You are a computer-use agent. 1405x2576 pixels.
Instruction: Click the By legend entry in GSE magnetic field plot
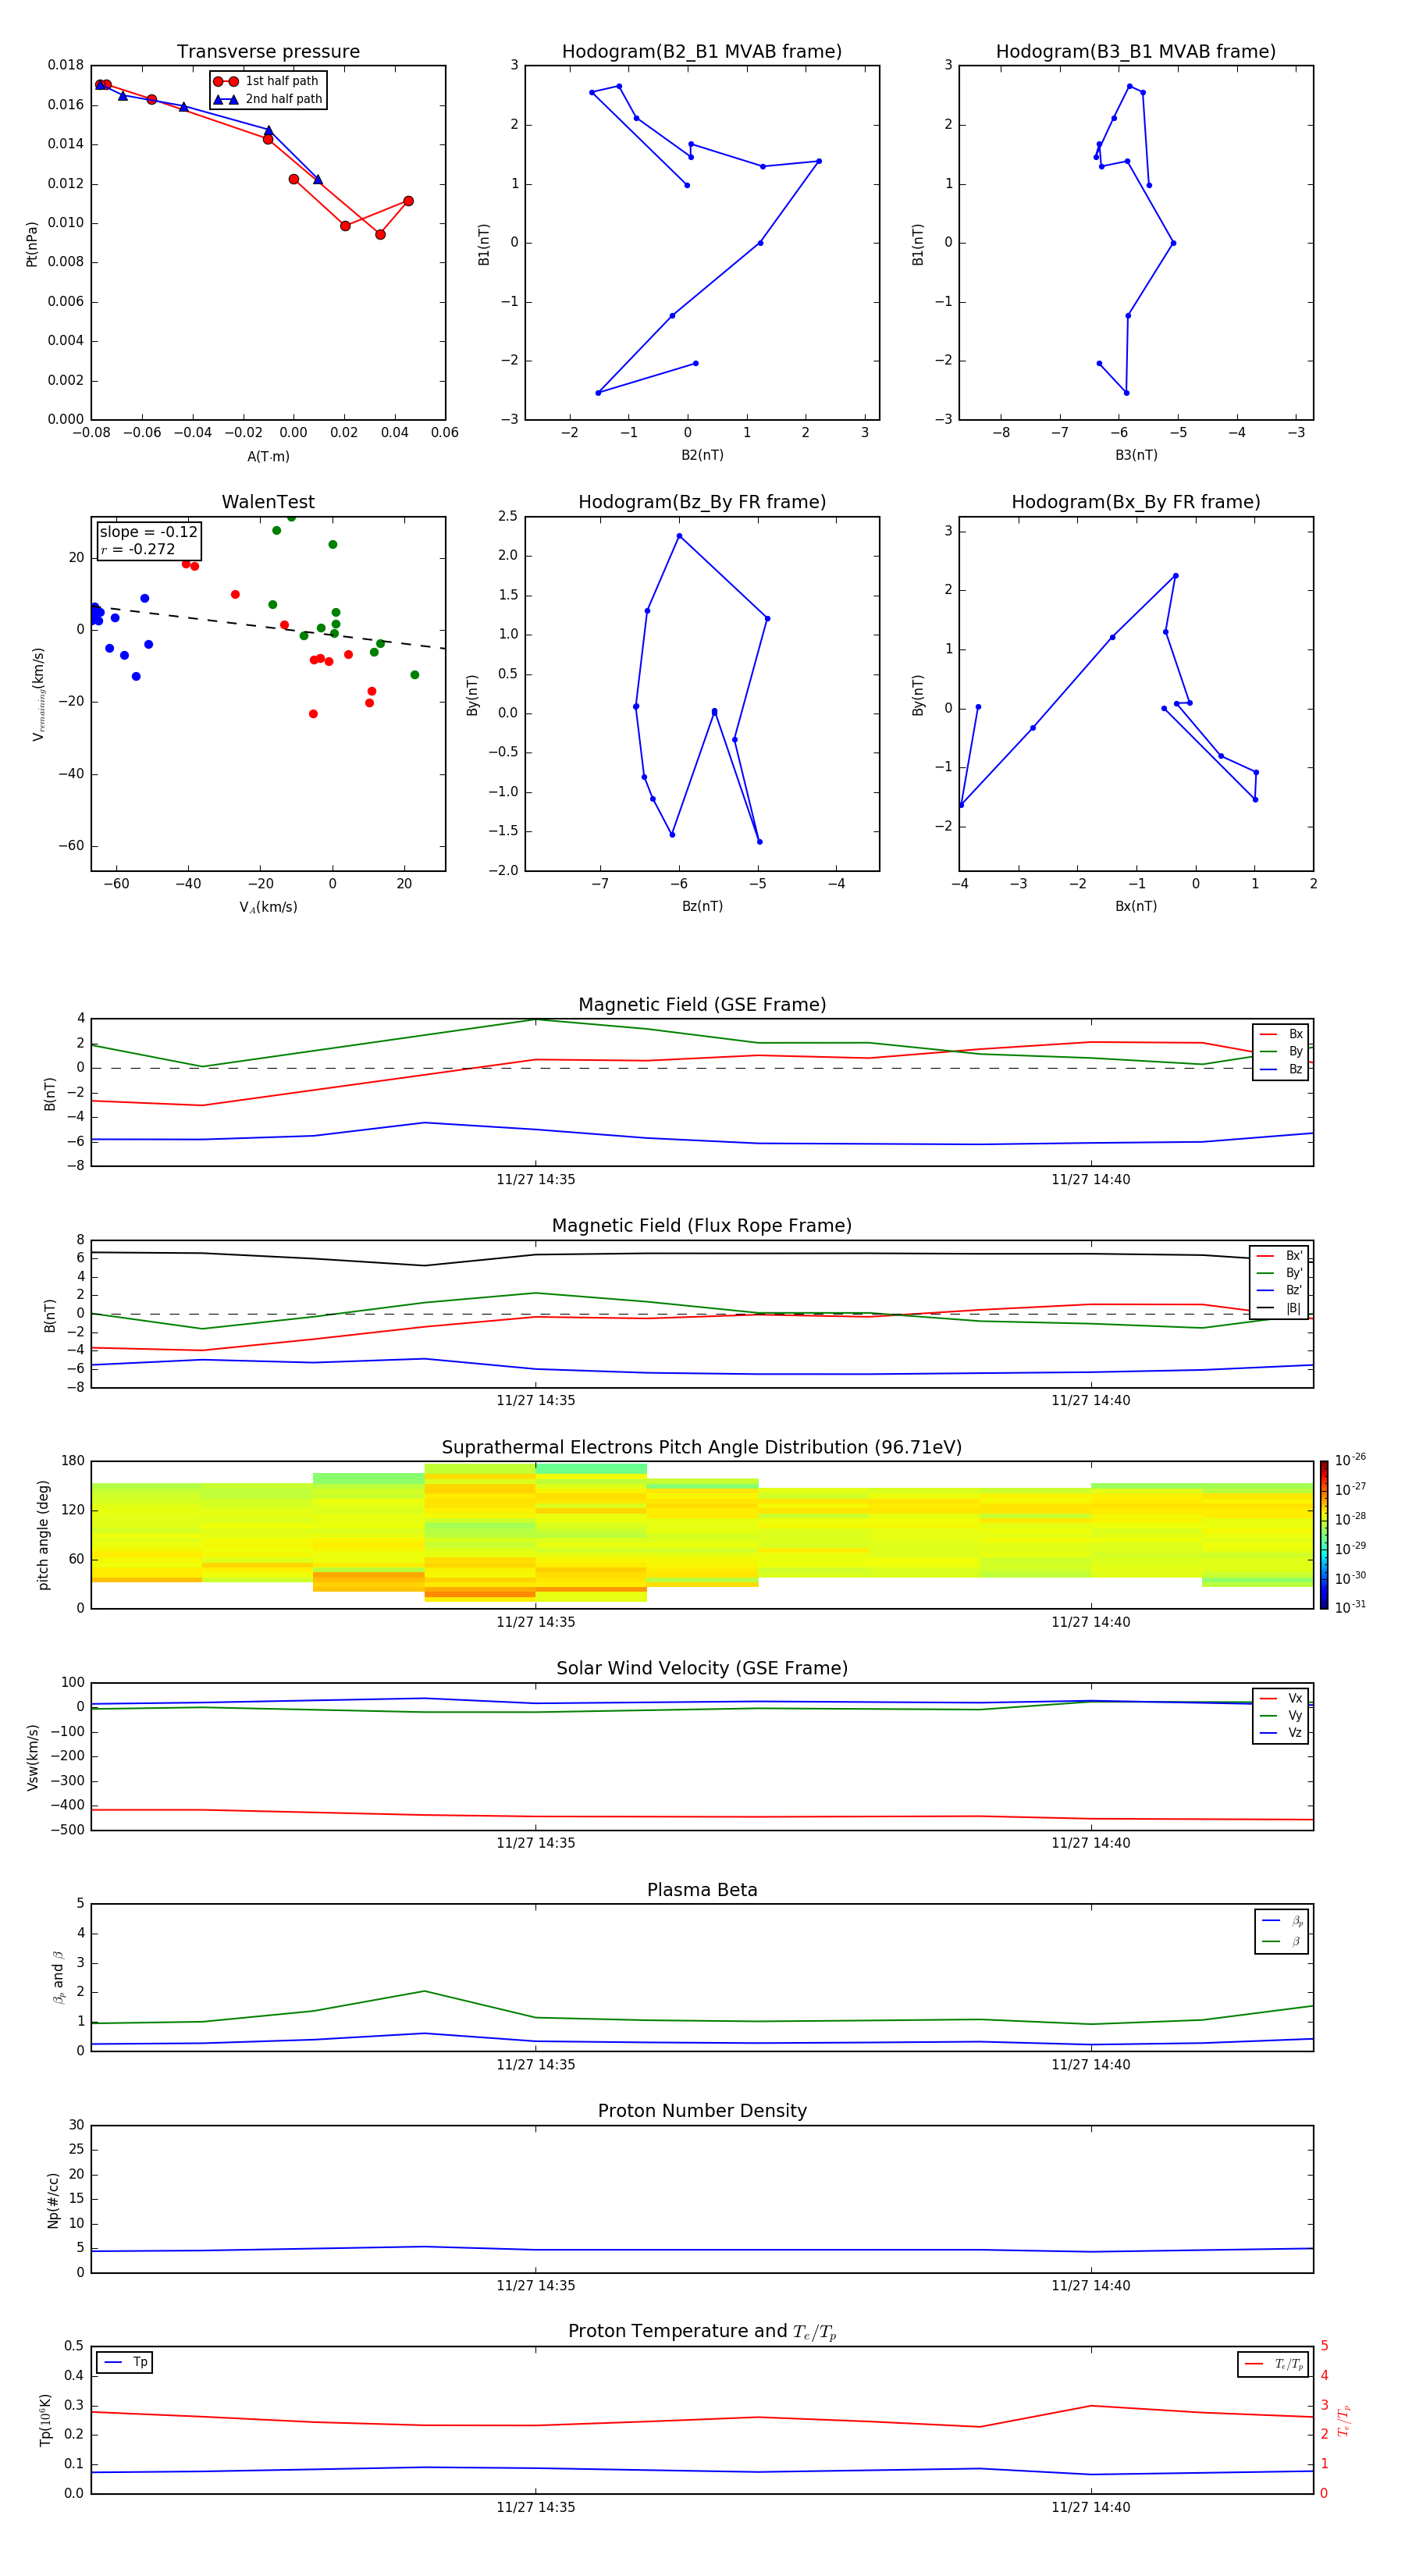point(1281,1051)
